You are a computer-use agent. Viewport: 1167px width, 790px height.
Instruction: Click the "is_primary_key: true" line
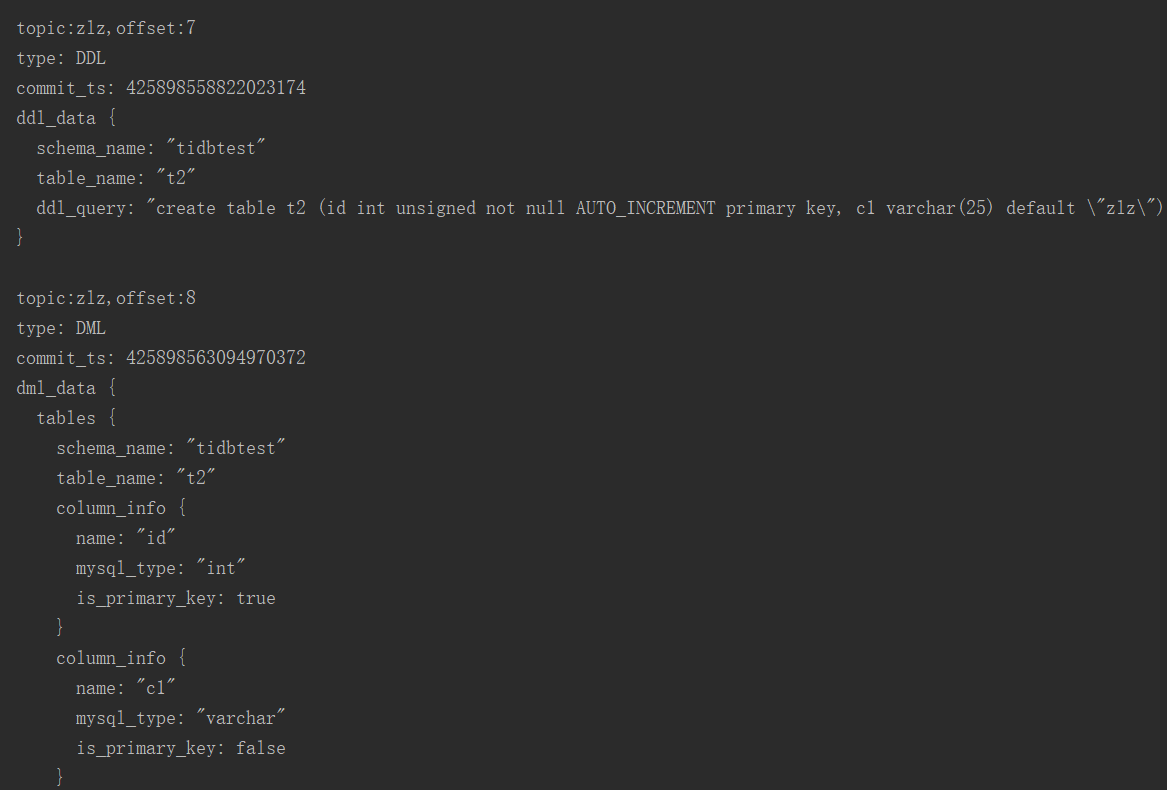coord(176,598)
